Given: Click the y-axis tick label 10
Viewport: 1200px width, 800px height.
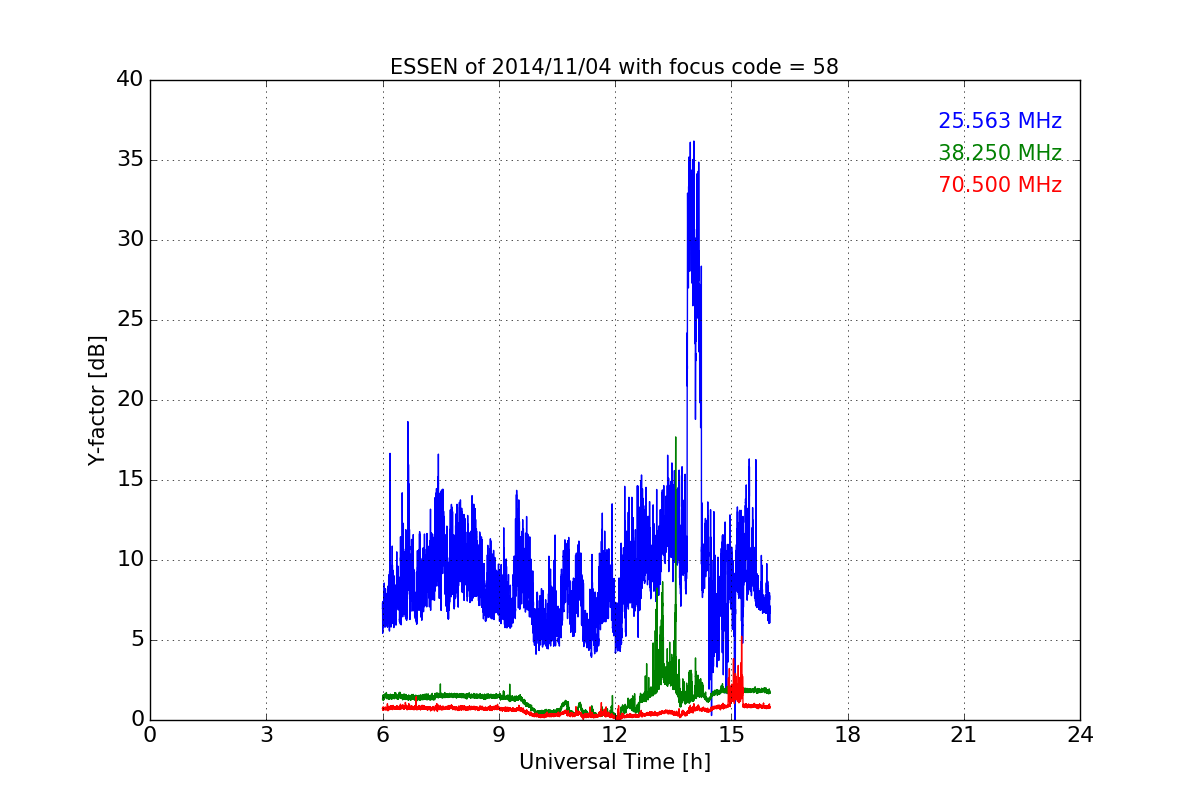Looking at the screenshot, I should pos(130,560).
